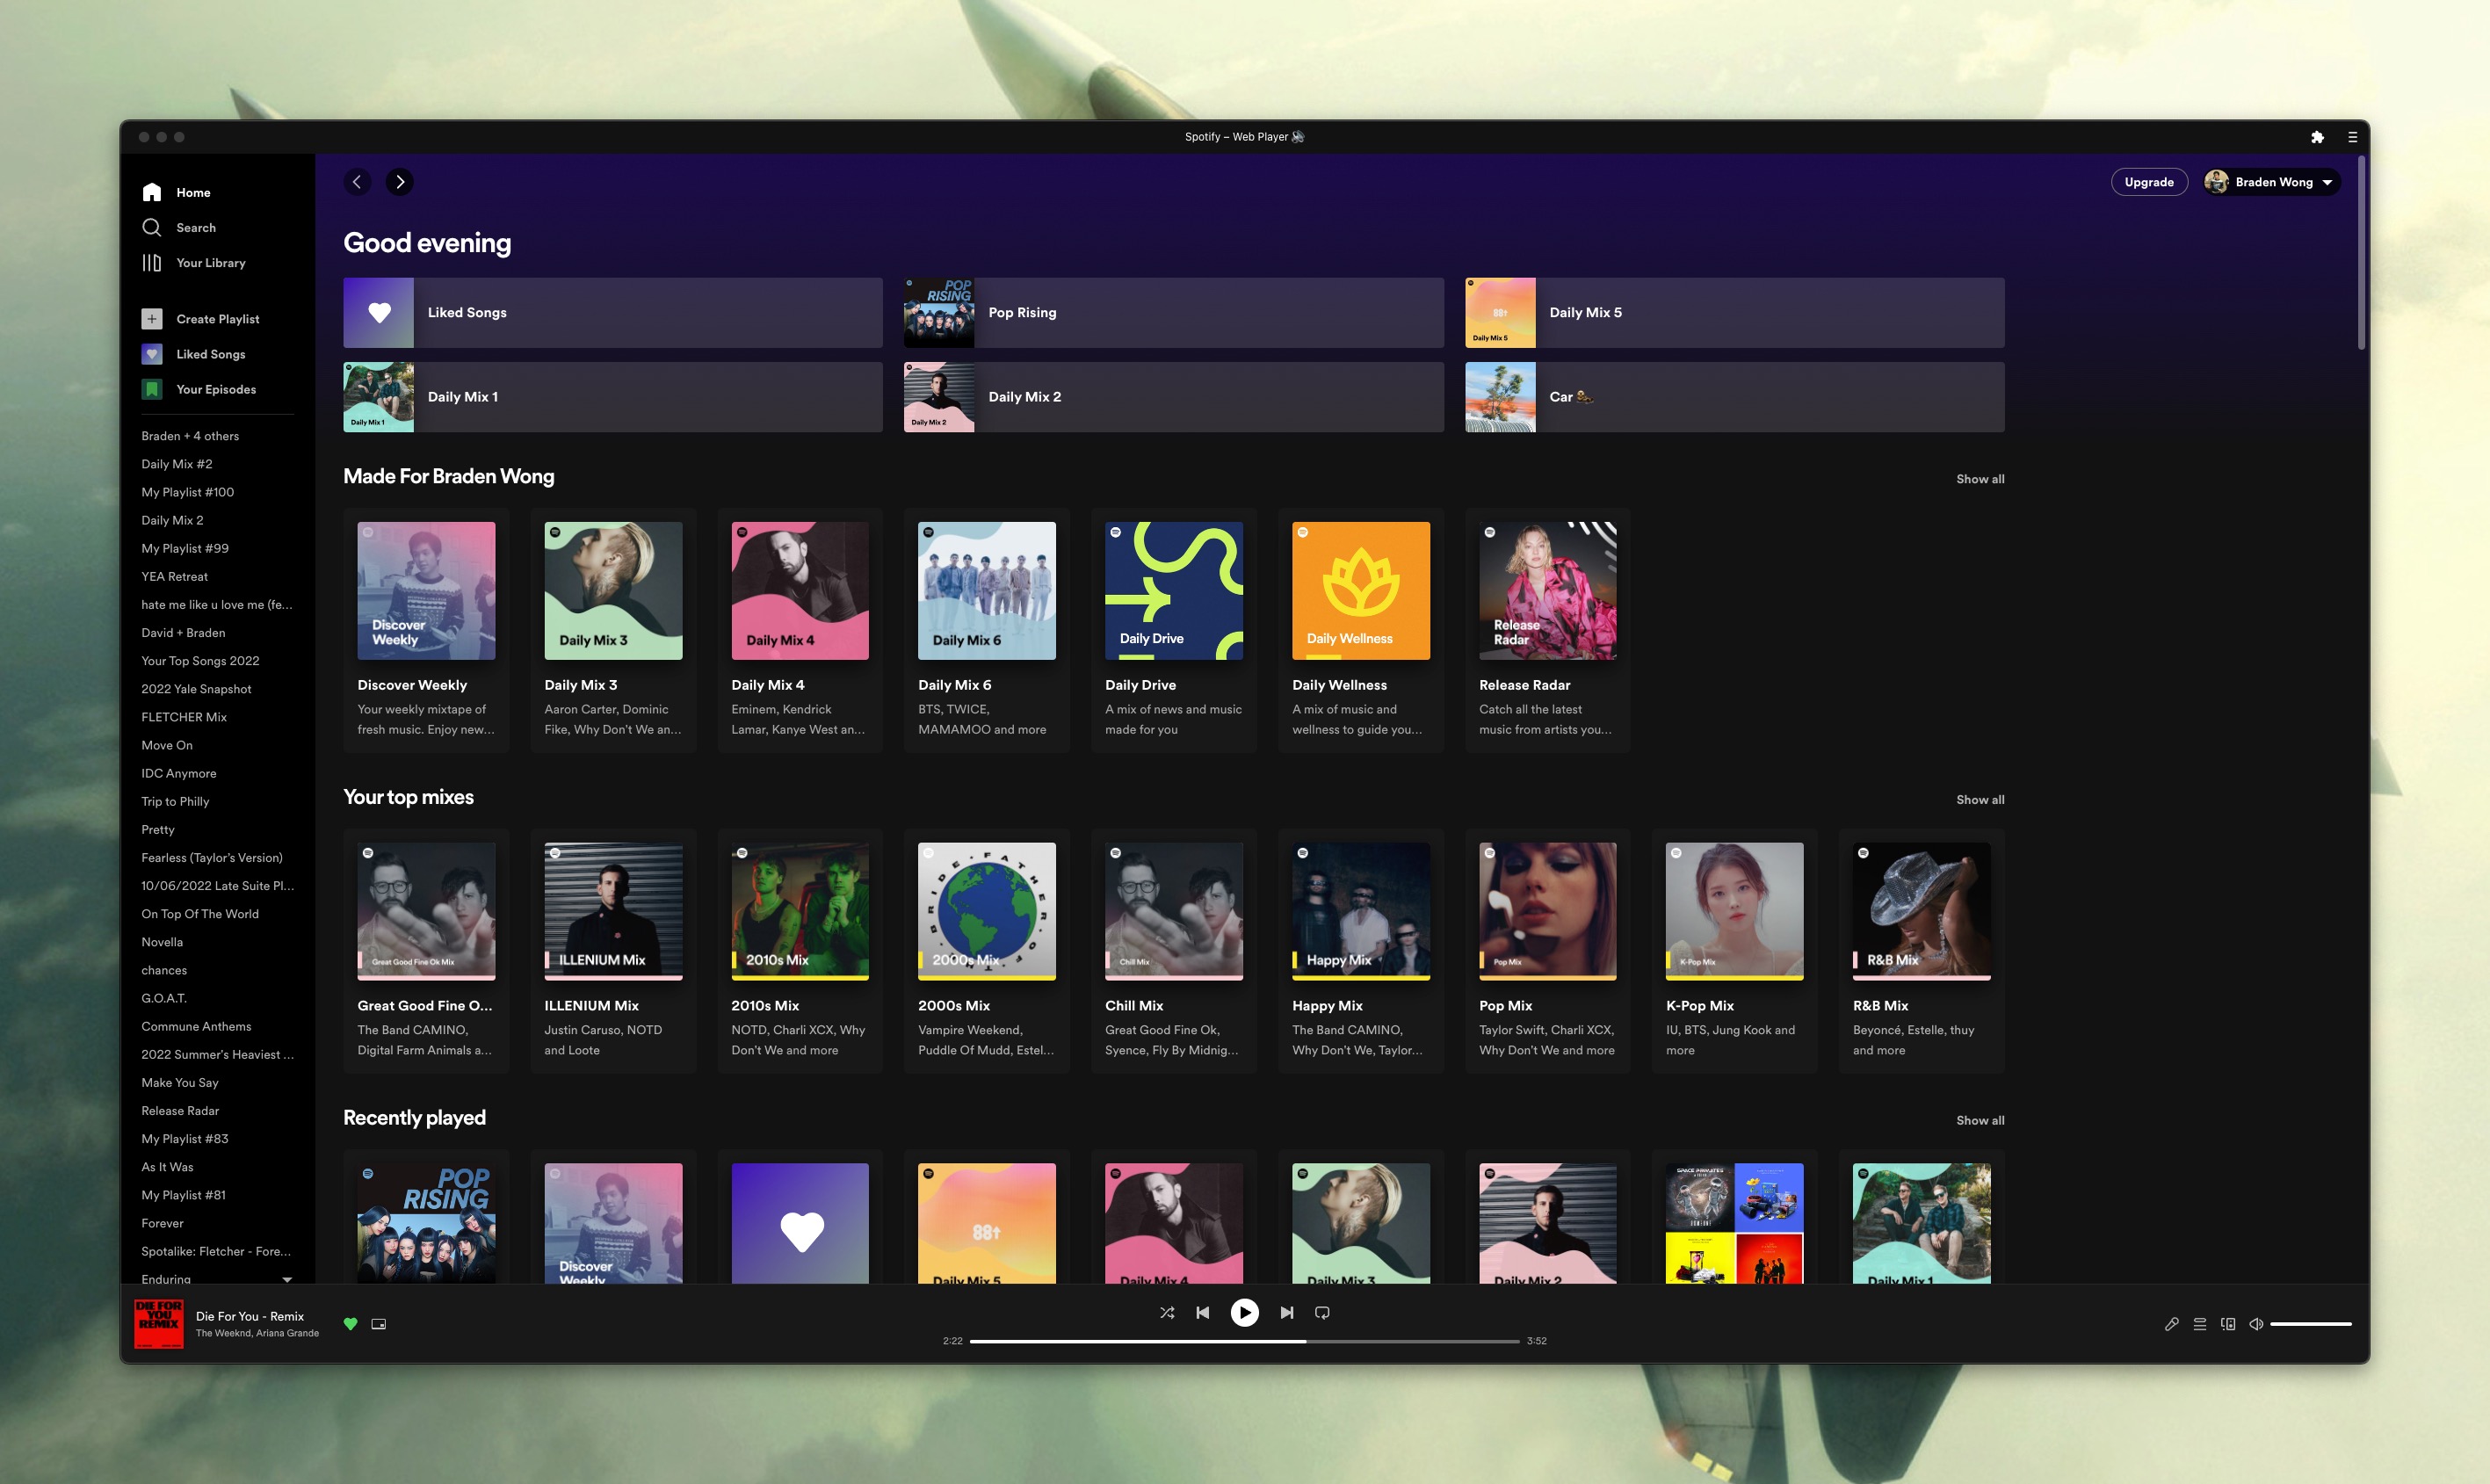Click the Upgrade button

click(x=2148, y=182)
